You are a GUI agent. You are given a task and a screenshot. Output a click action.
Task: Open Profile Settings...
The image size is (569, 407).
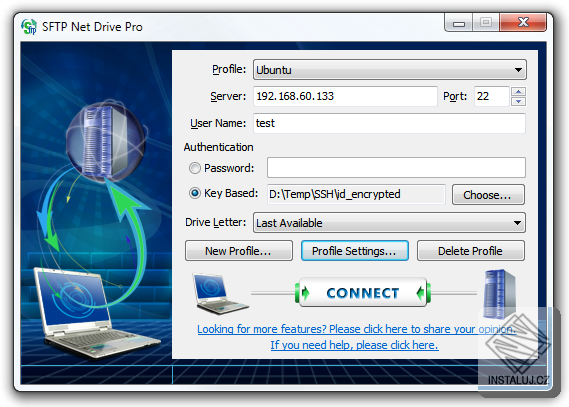(355, 251)
